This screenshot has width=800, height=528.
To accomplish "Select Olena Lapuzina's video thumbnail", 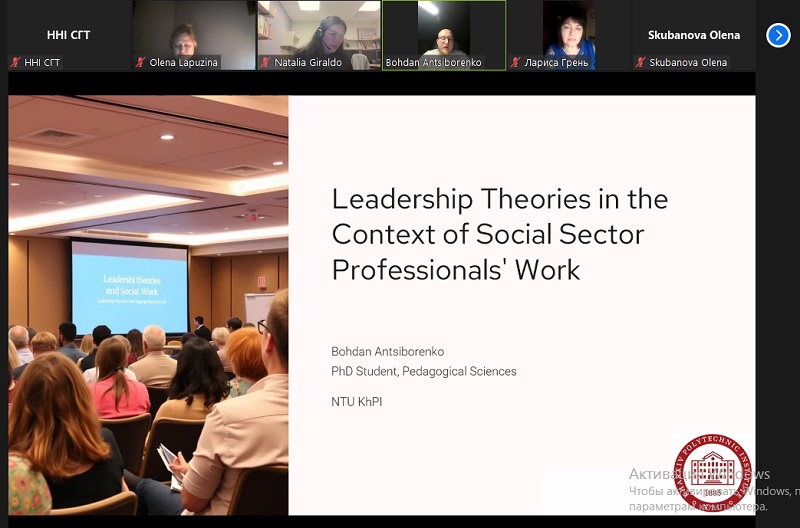I will (194, 35).
